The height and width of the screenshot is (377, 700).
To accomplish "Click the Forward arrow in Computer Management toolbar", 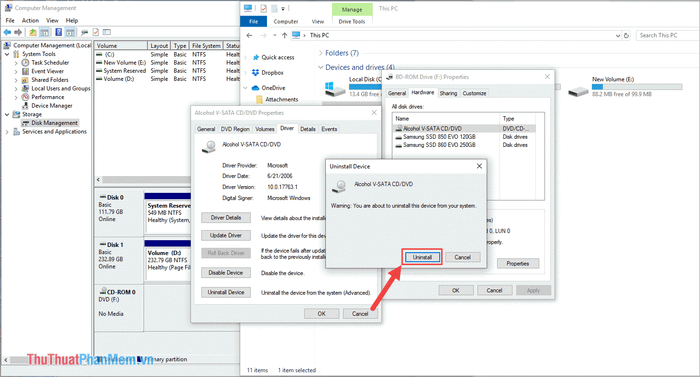I will [18, 32].
